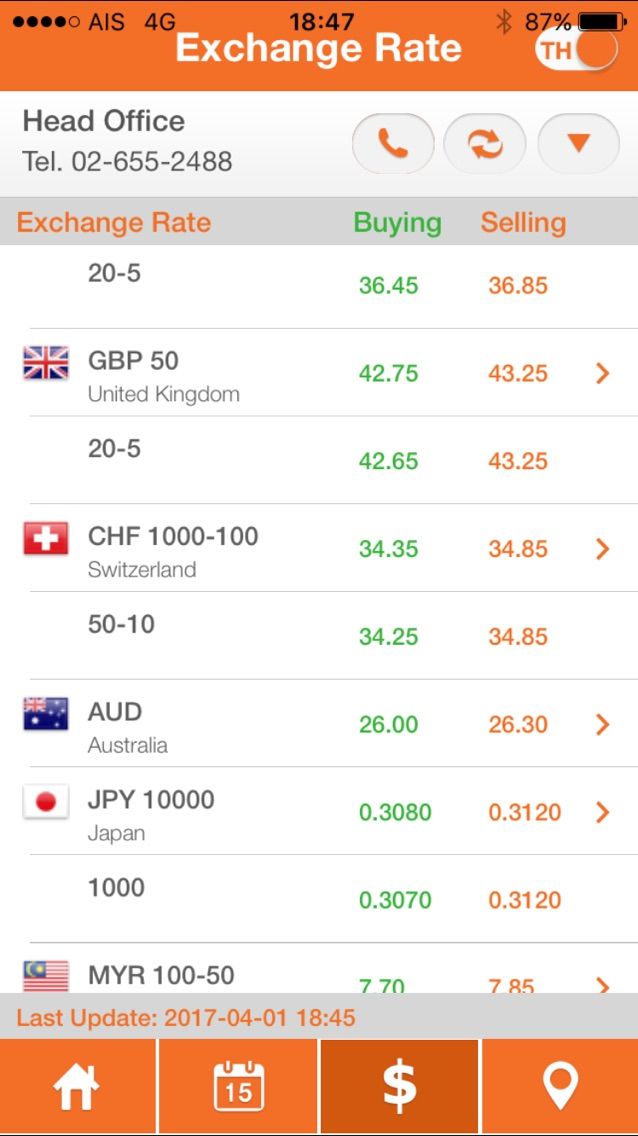Tap the Australia flag icon

(46, 714)
